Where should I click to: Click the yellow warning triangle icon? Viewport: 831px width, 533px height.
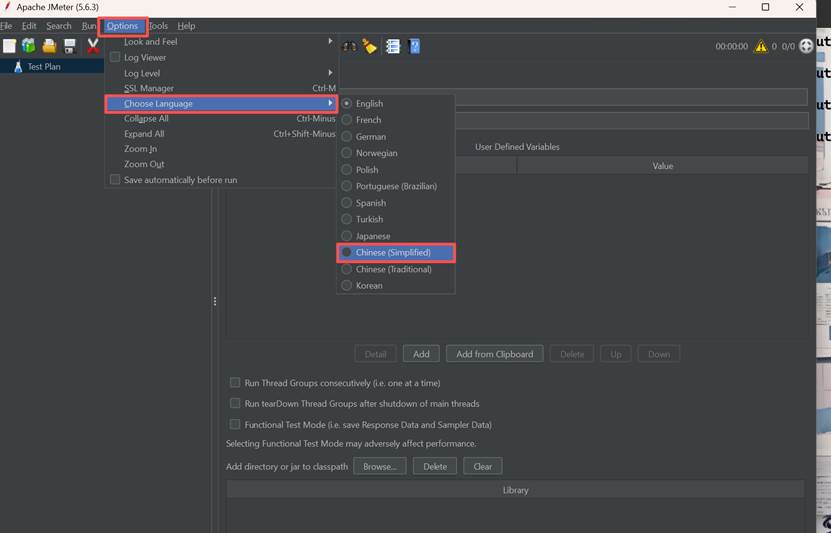pyautogui.click(x=761, y=47)
